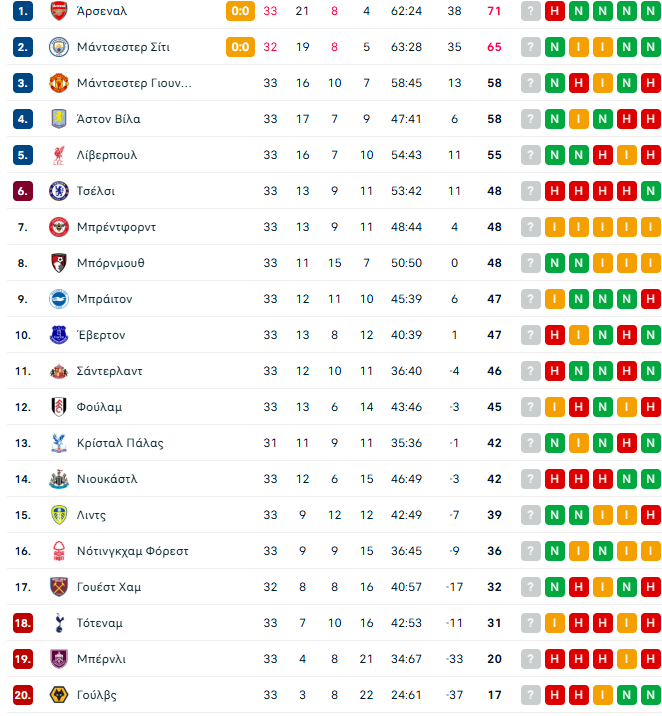
Task: Click the Manchester City club crest
Action: pos(58,47)
